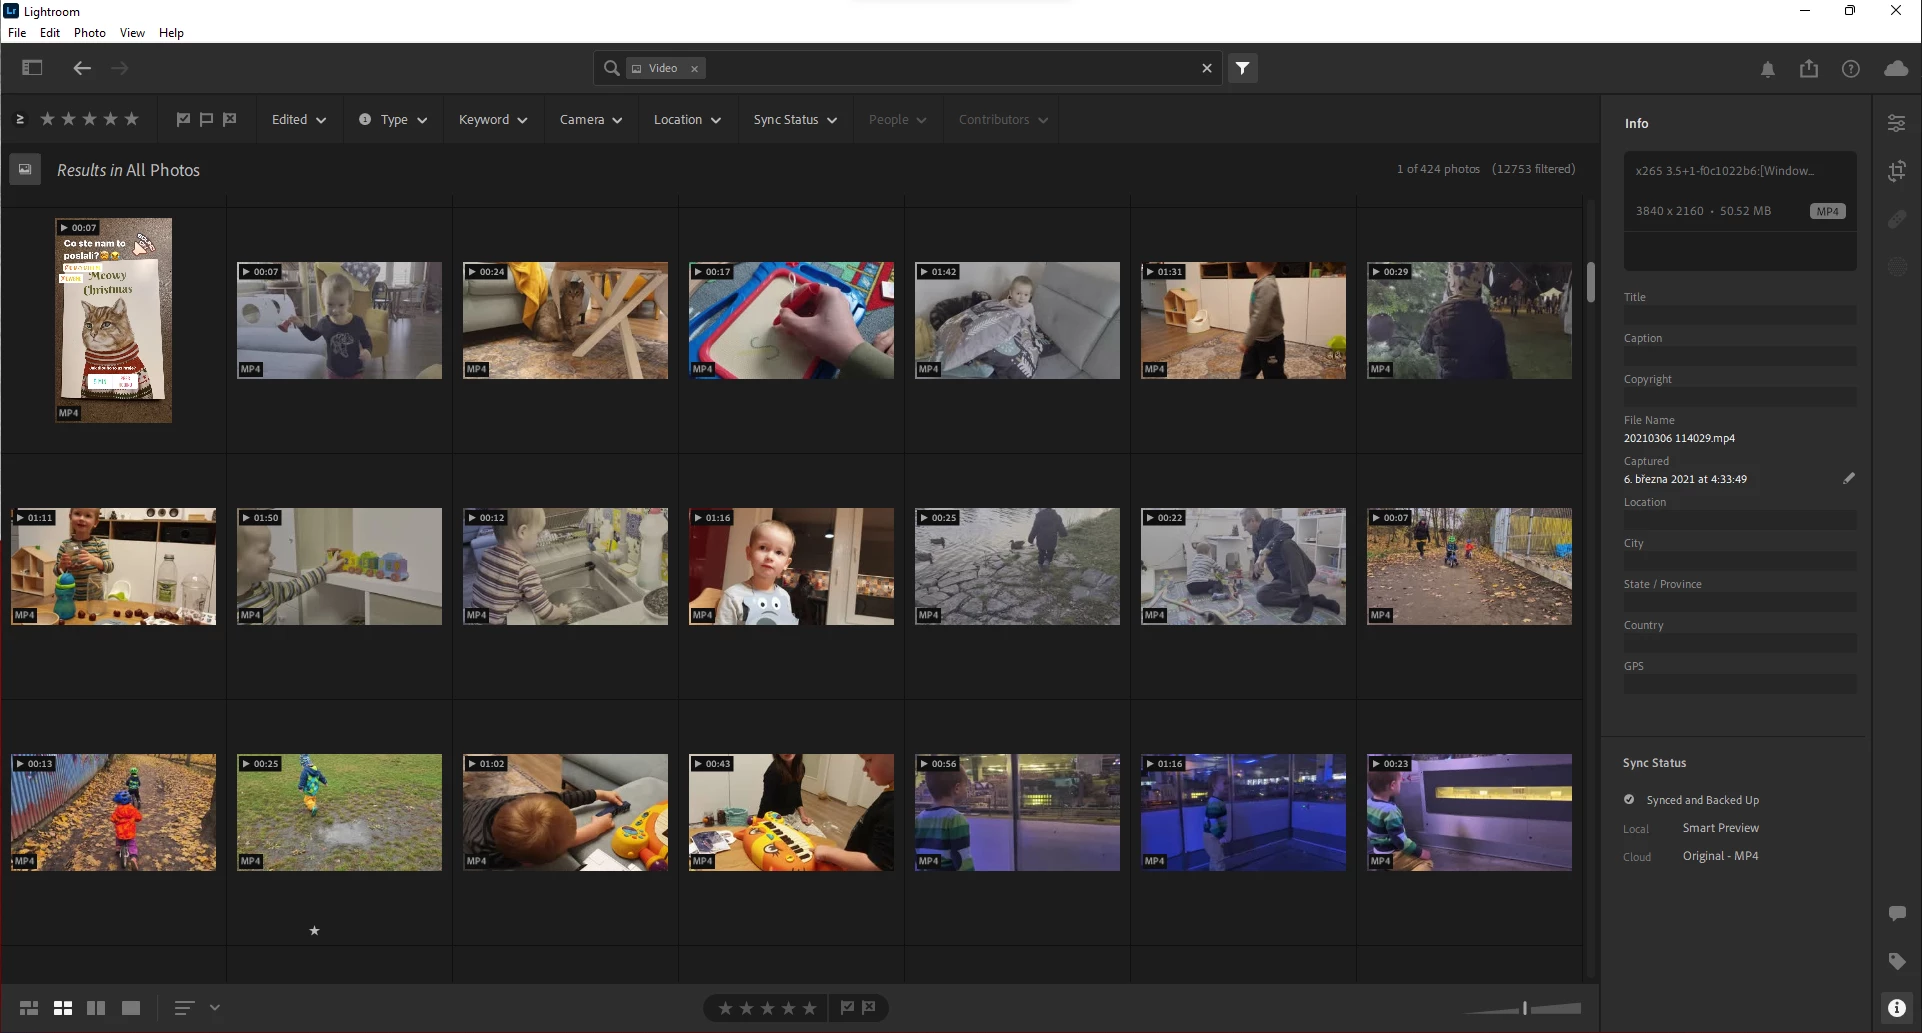Expand the Edited filter dropdown
Viewport: 1922px width, 1033px height.
pyautogui.click(x=299, y=120)
